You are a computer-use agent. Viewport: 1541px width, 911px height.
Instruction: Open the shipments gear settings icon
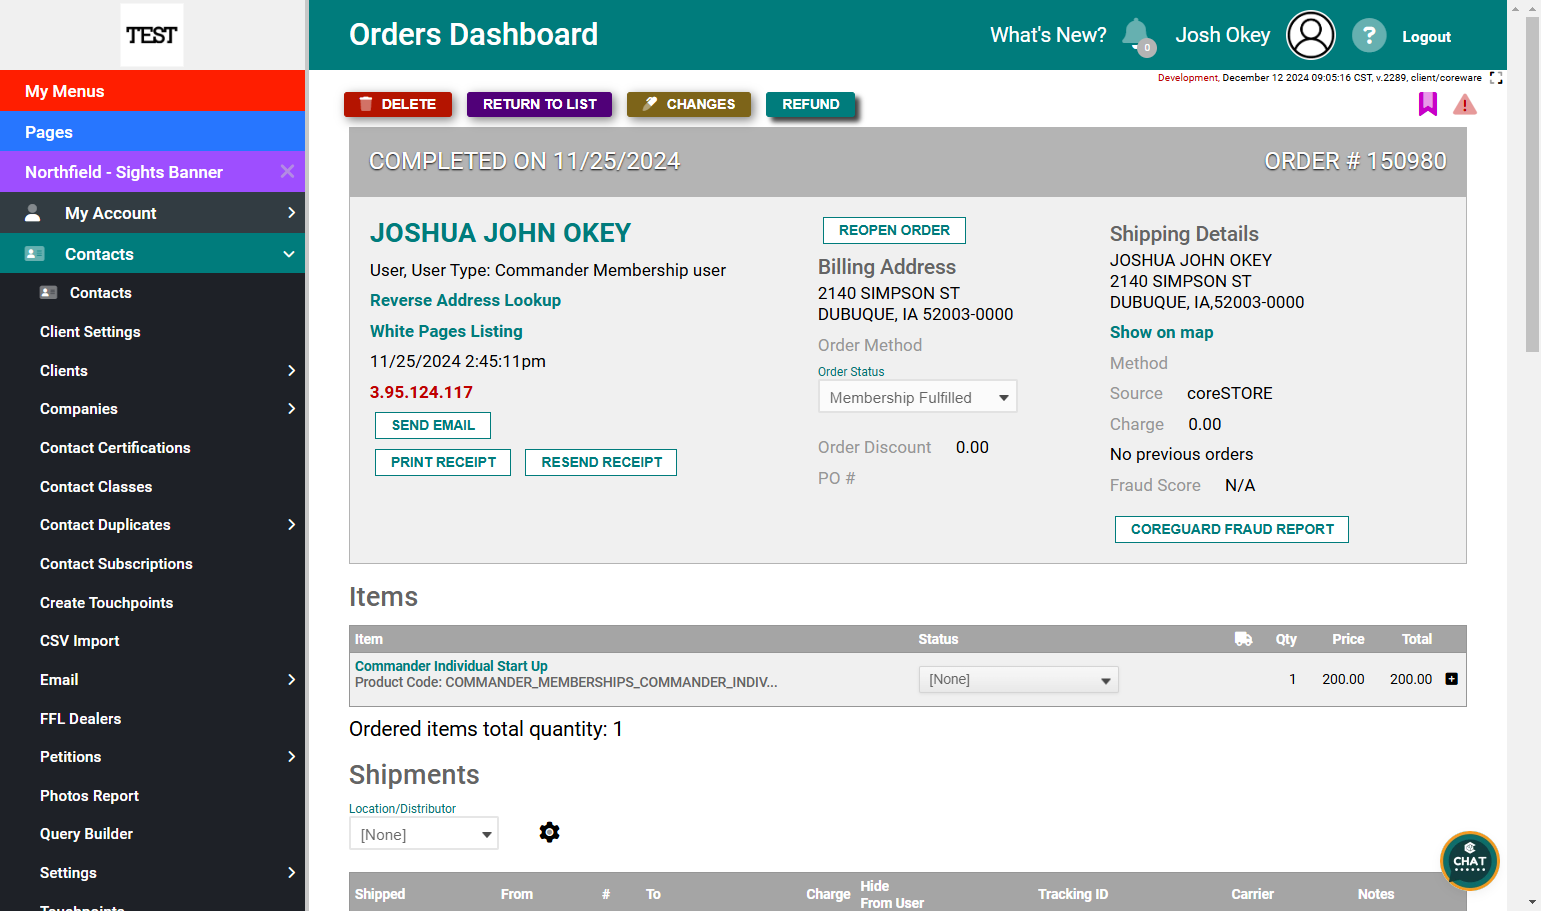(549, 832)
